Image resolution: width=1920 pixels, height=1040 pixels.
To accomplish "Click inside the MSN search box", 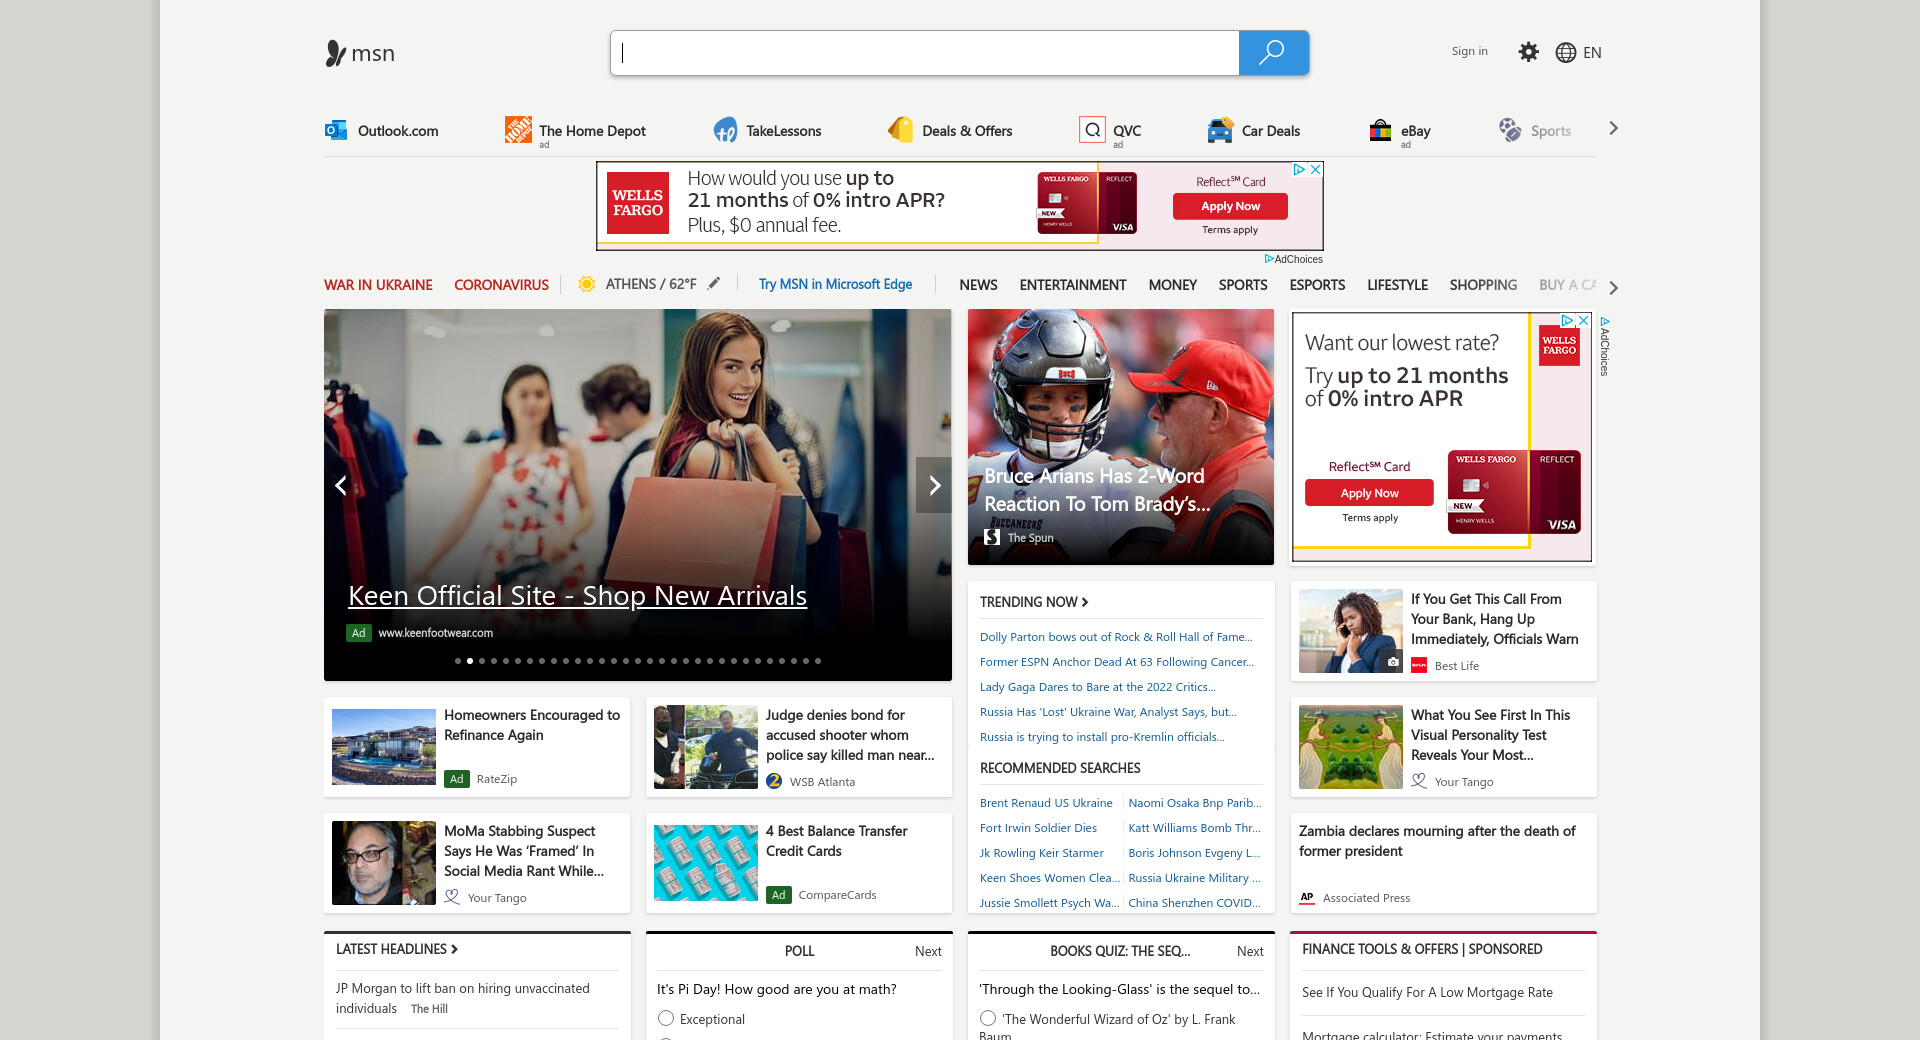I will tap(925, 53).
